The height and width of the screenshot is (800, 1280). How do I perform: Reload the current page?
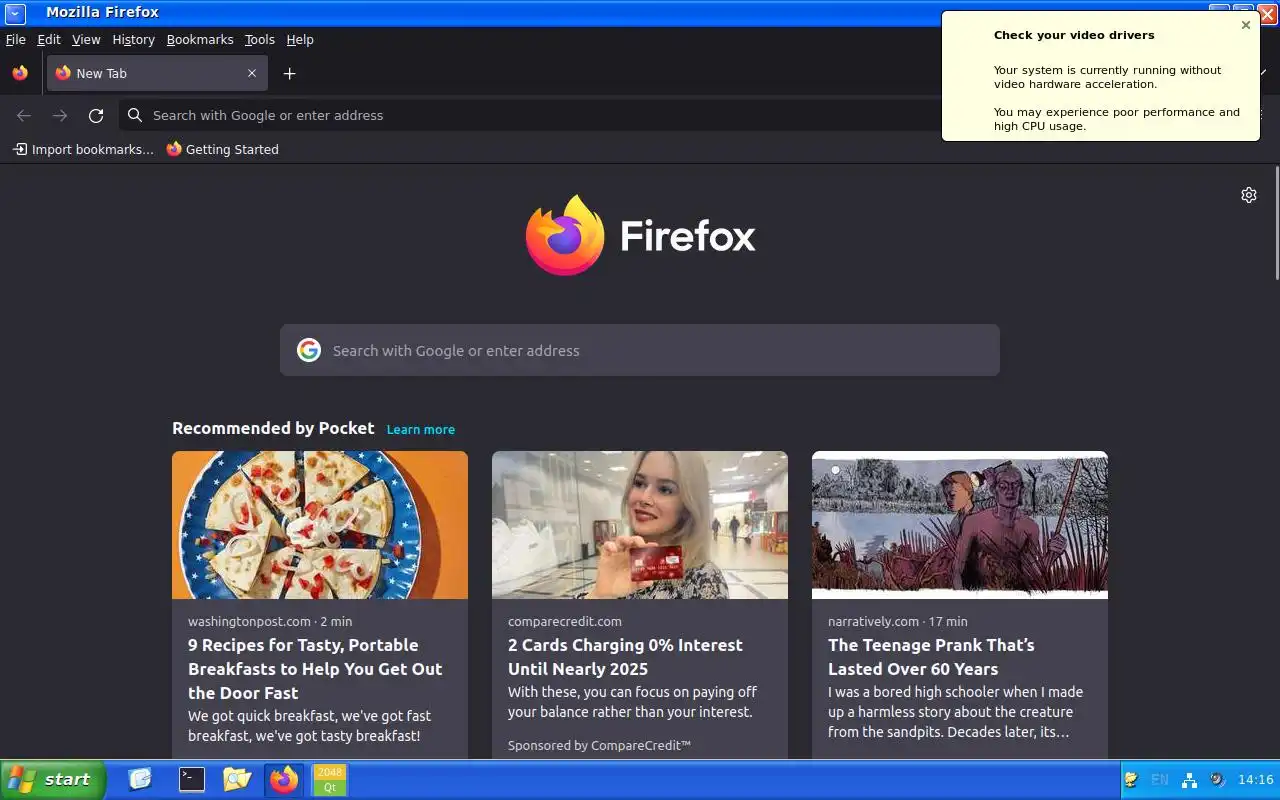[x=96, y=115]
